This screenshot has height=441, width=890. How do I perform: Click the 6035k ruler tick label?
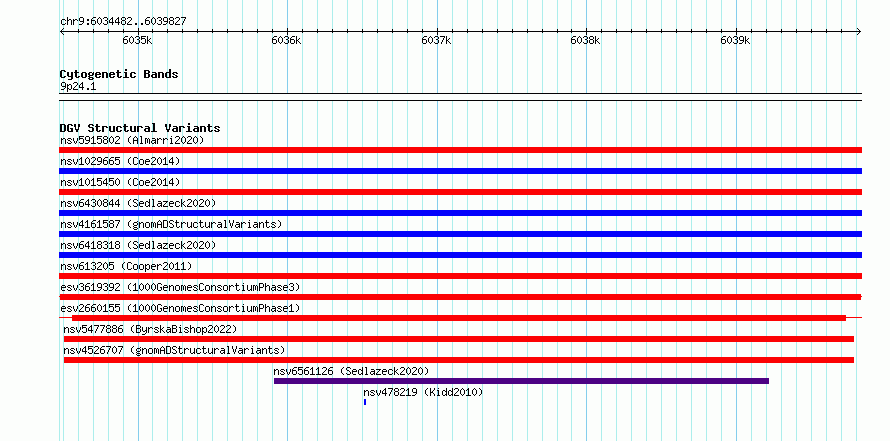pyautogui.click(x=137, y=40)
